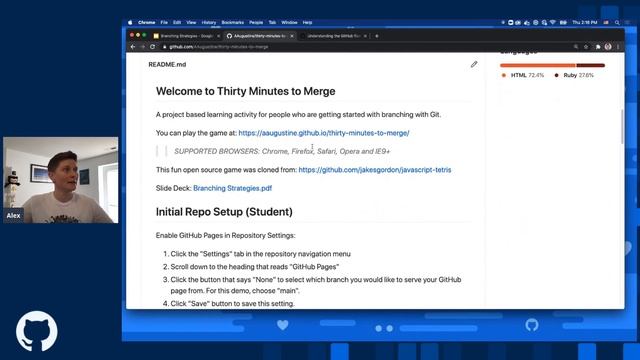640x360 pixels.
Task: Open the Help menu
Action: (x=307, y=22)
